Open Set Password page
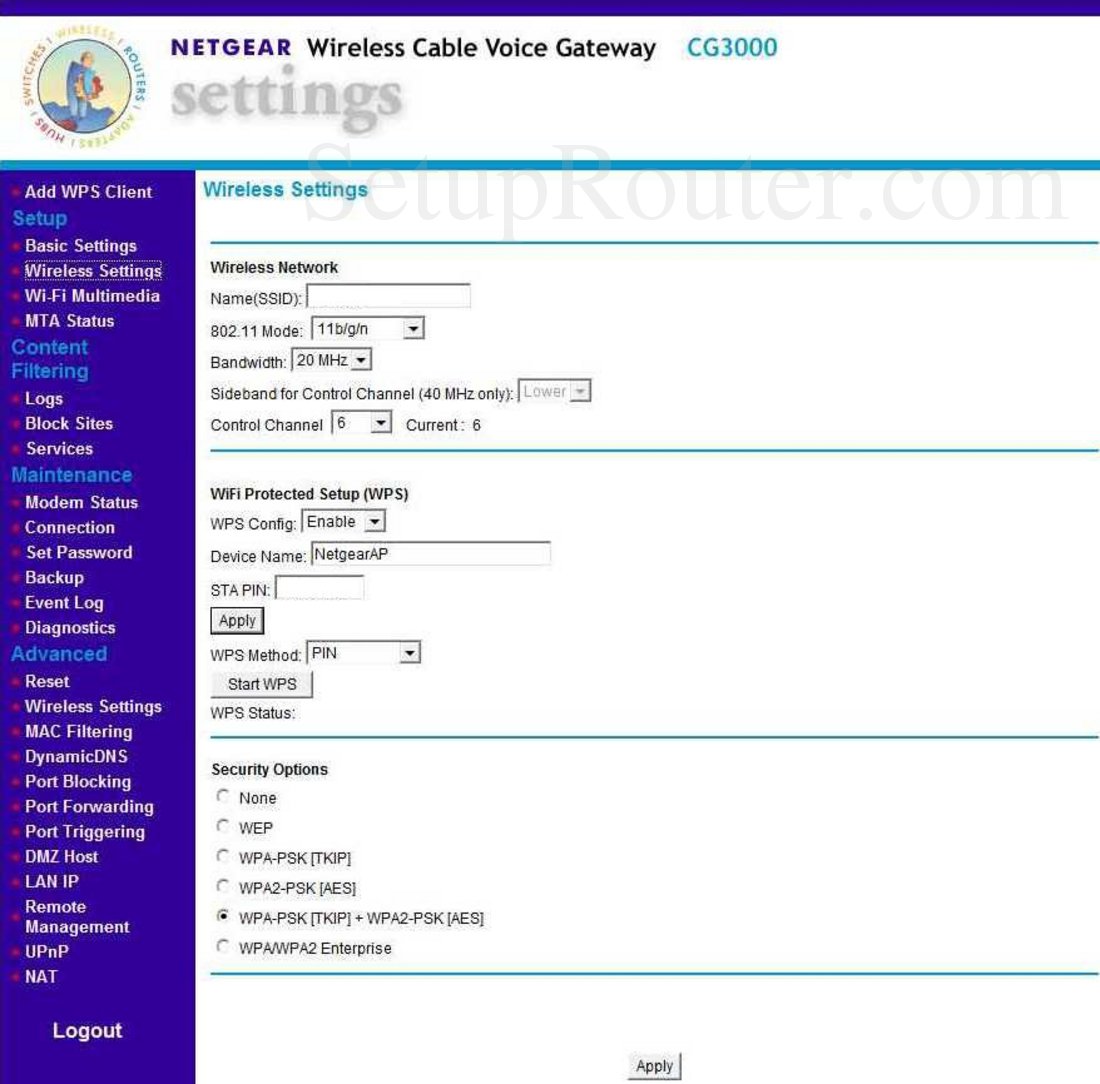1100x1084 pixels. point(79,552)
